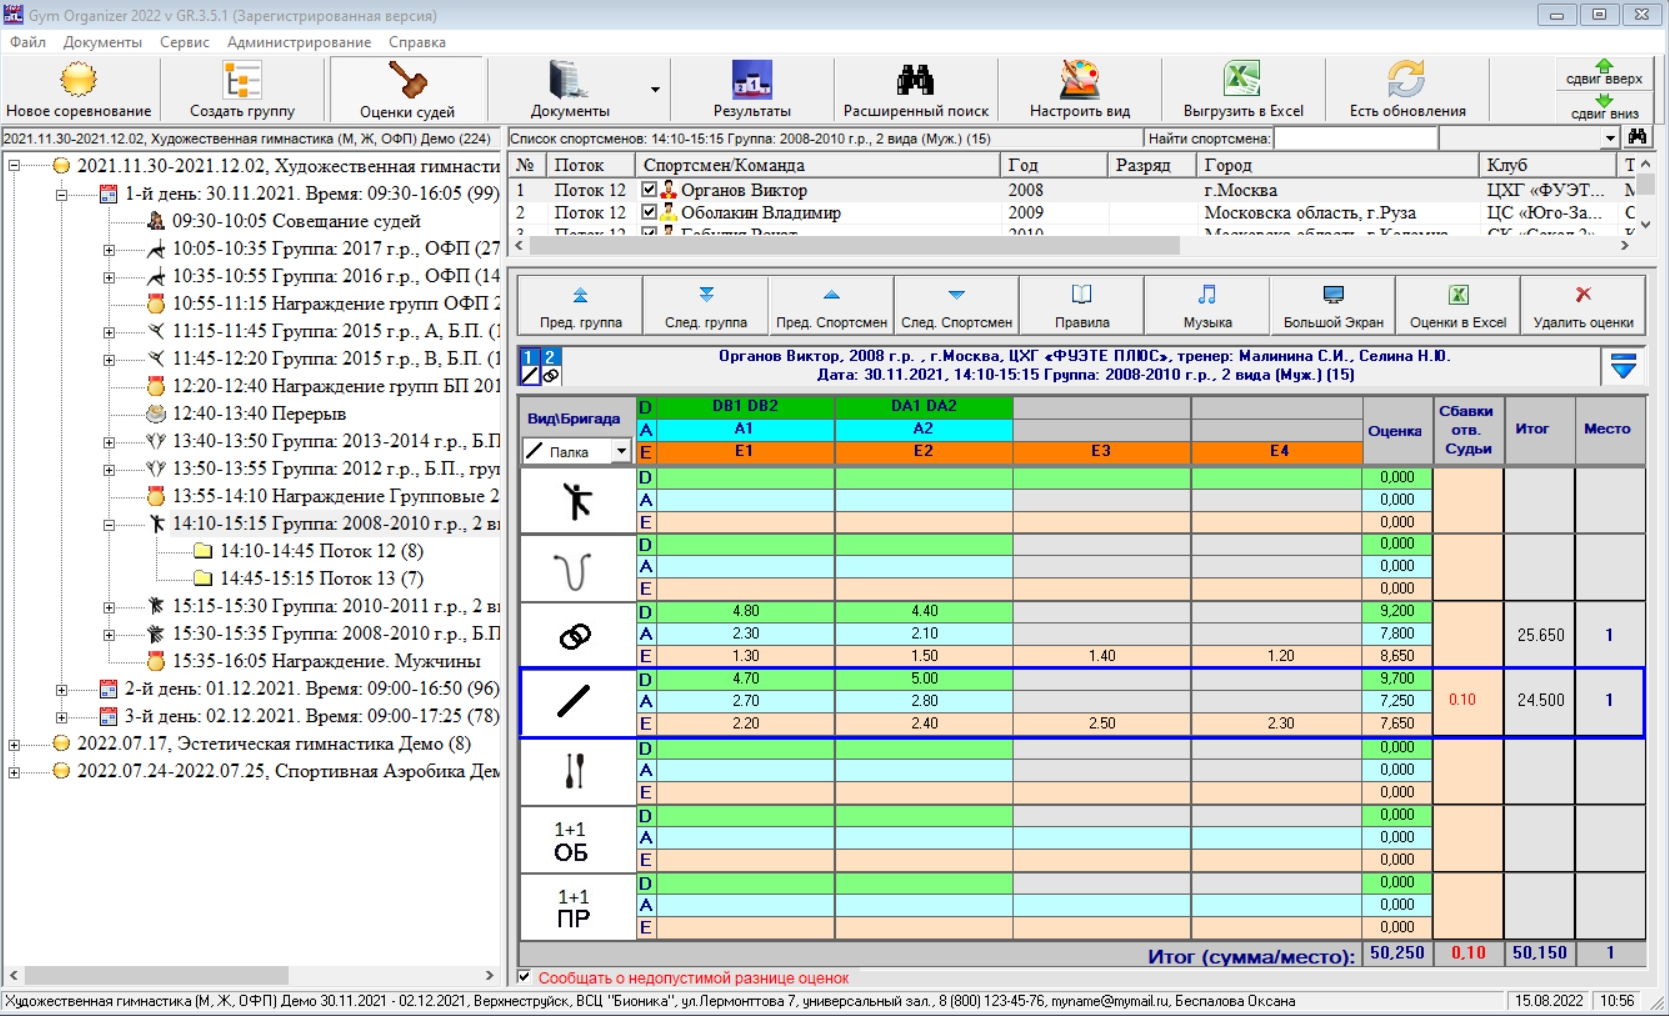The image size is (1669, 1017).
Task: Open the Палка apparatus dropdown
Action: click(x=621, y=452)
